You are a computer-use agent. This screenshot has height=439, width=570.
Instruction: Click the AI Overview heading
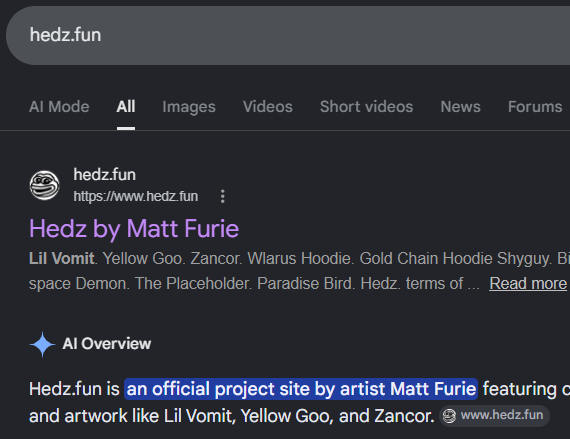(x=107, y=344)
